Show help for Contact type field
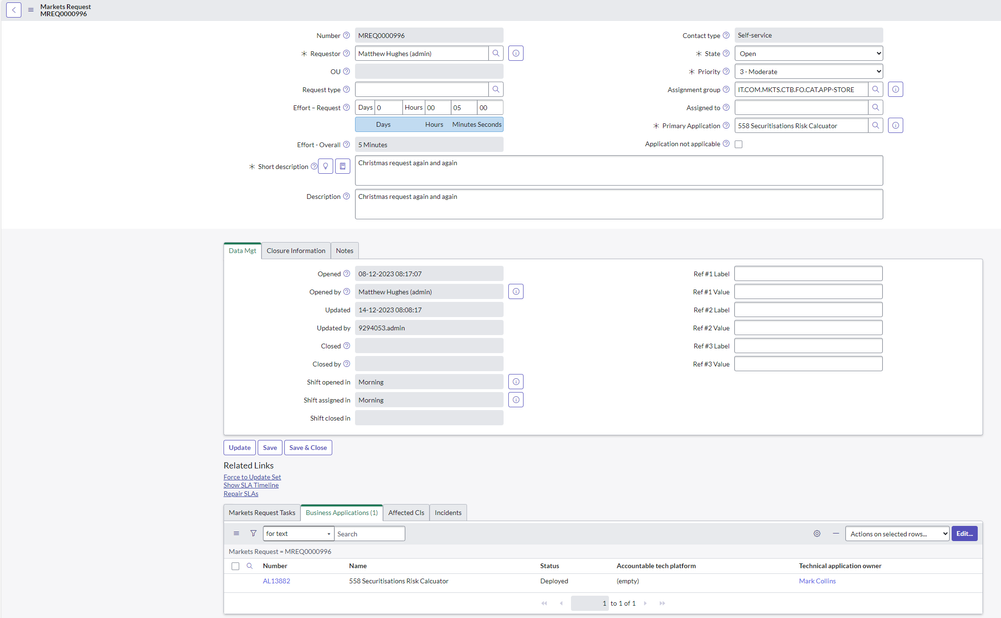 726,36
